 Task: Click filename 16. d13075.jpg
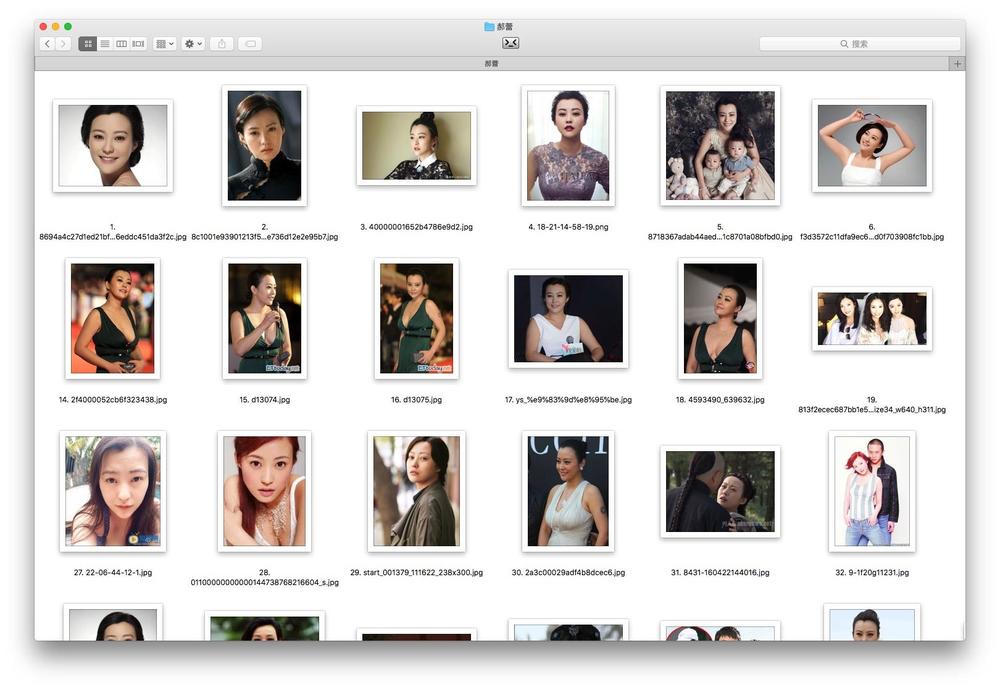416,400
